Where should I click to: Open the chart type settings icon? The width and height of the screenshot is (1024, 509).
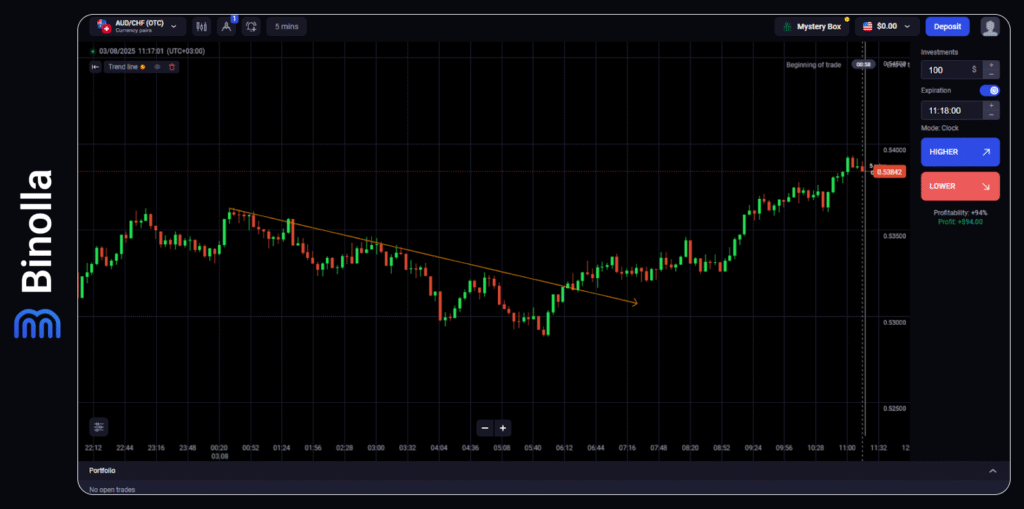point(202,26)
